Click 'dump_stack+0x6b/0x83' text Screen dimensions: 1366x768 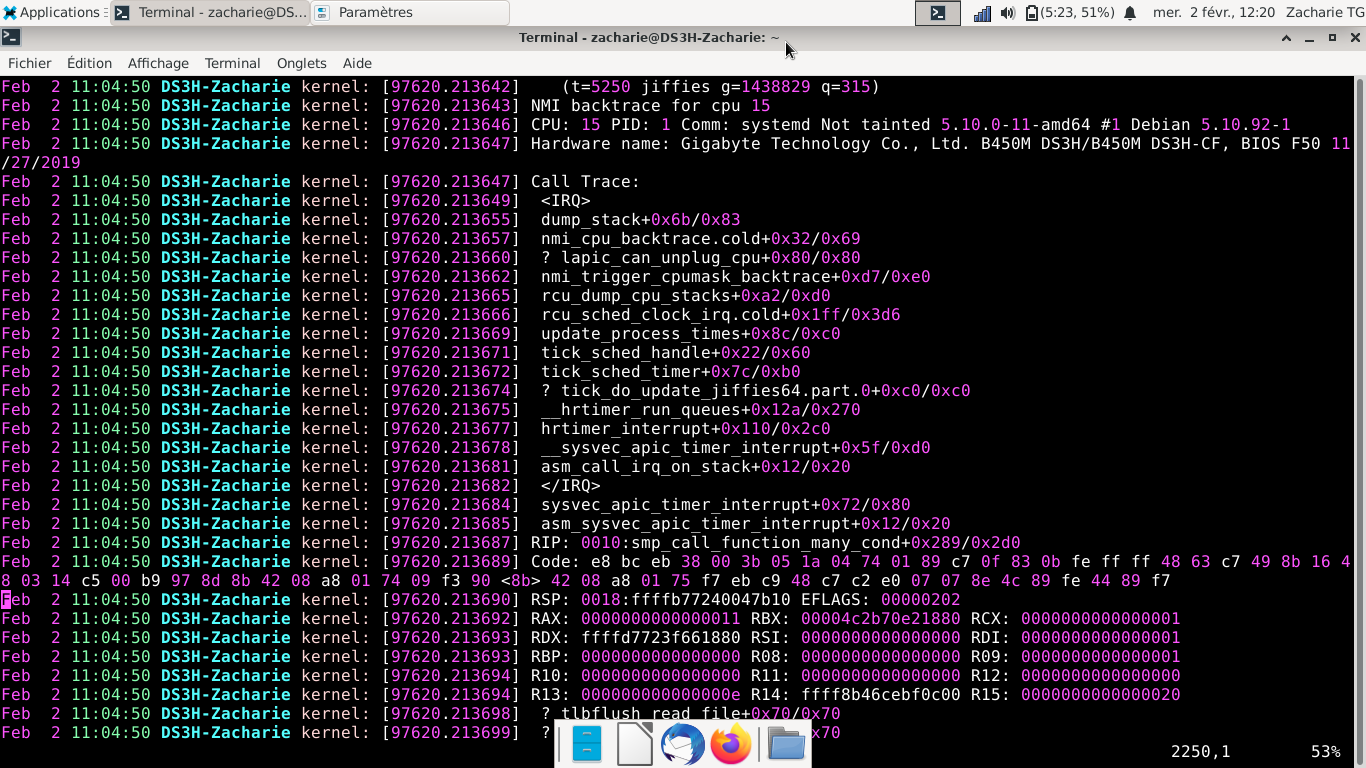(641, 220)
